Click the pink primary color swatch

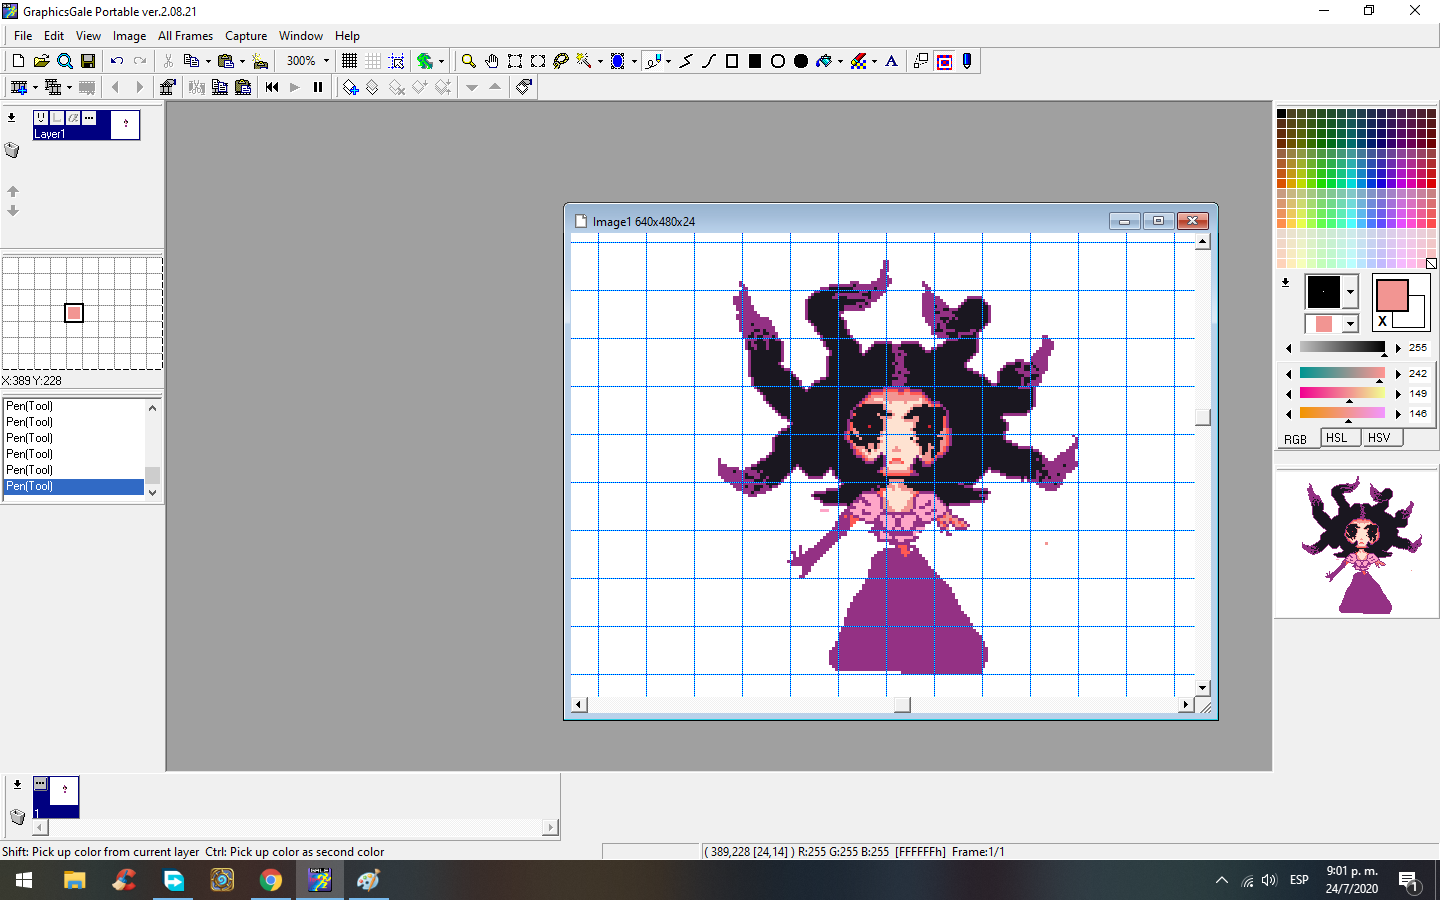(x=1391, y=295)
